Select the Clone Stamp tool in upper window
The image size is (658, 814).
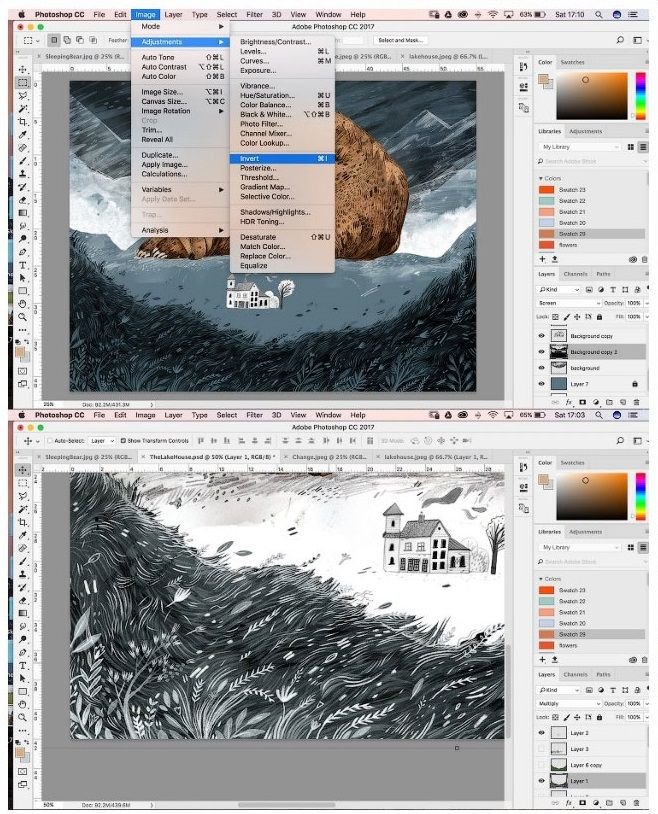pos(23,174)
